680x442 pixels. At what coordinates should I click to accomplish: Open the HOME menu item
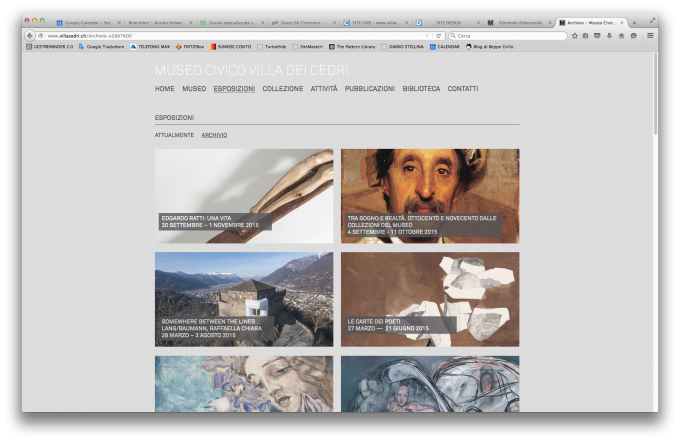pos(164,89)
